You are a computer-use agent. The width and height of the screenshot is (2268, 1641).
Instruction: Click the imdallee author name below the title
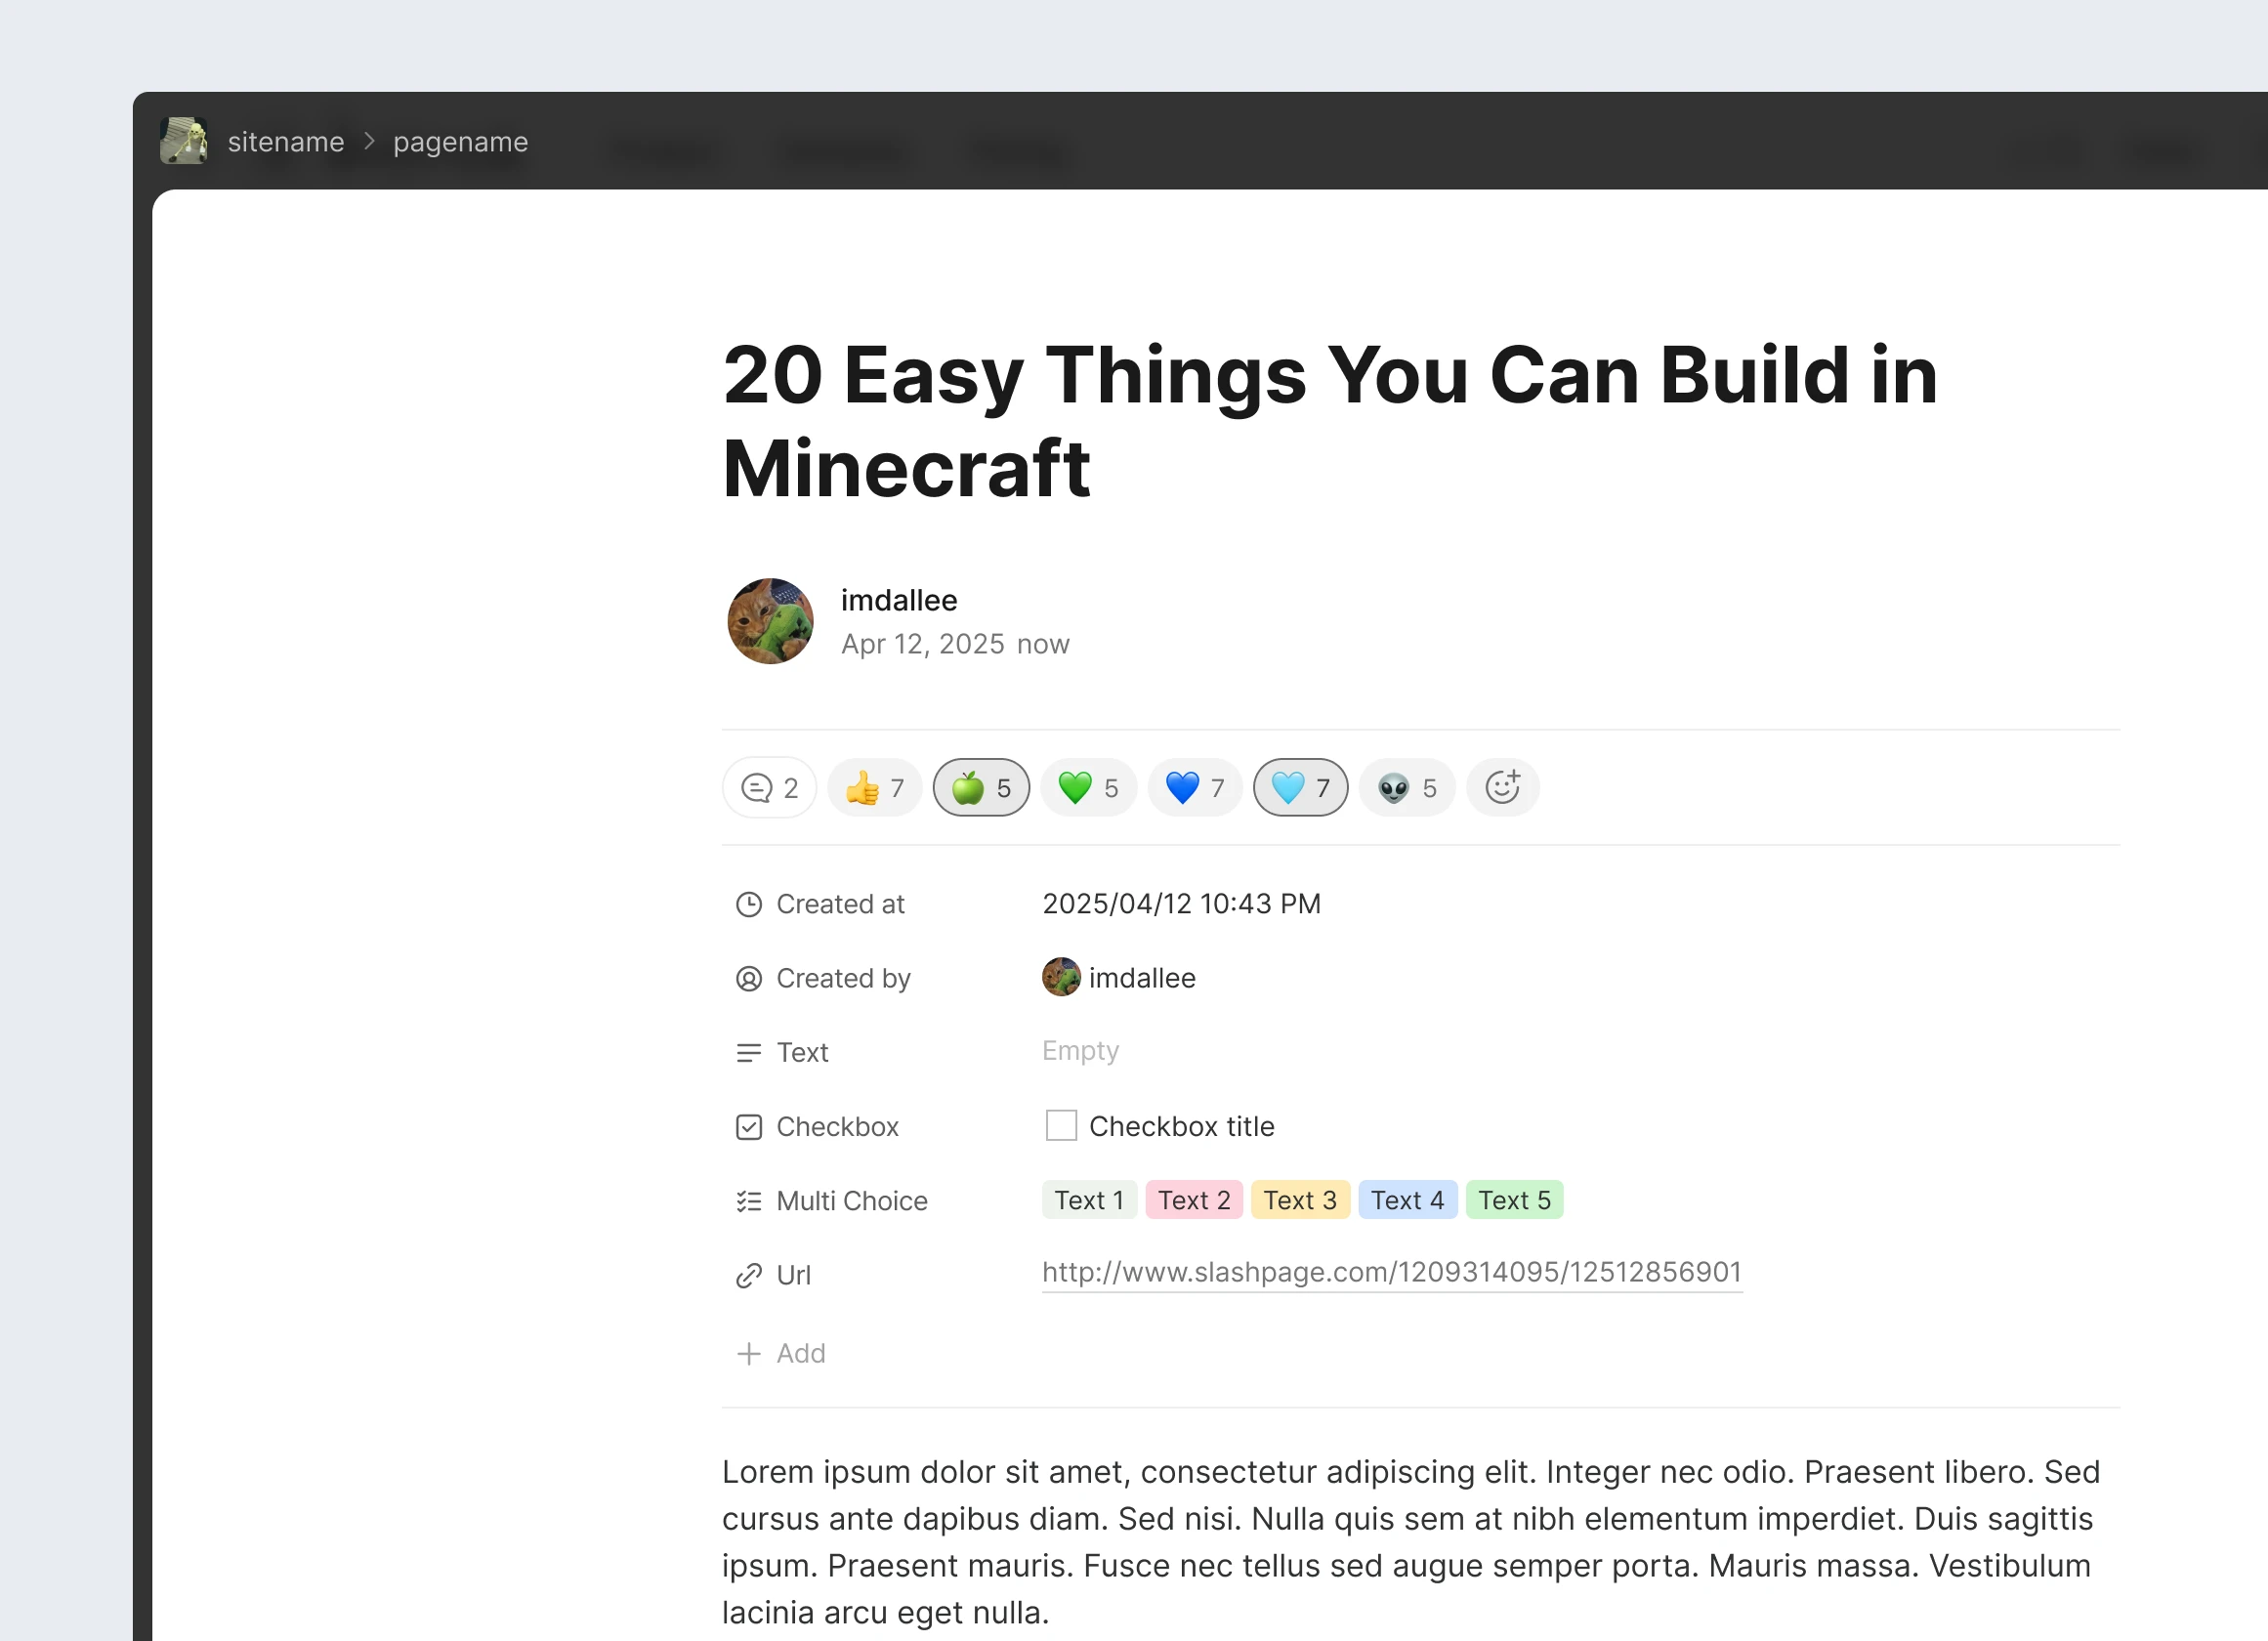pos(899,600)
